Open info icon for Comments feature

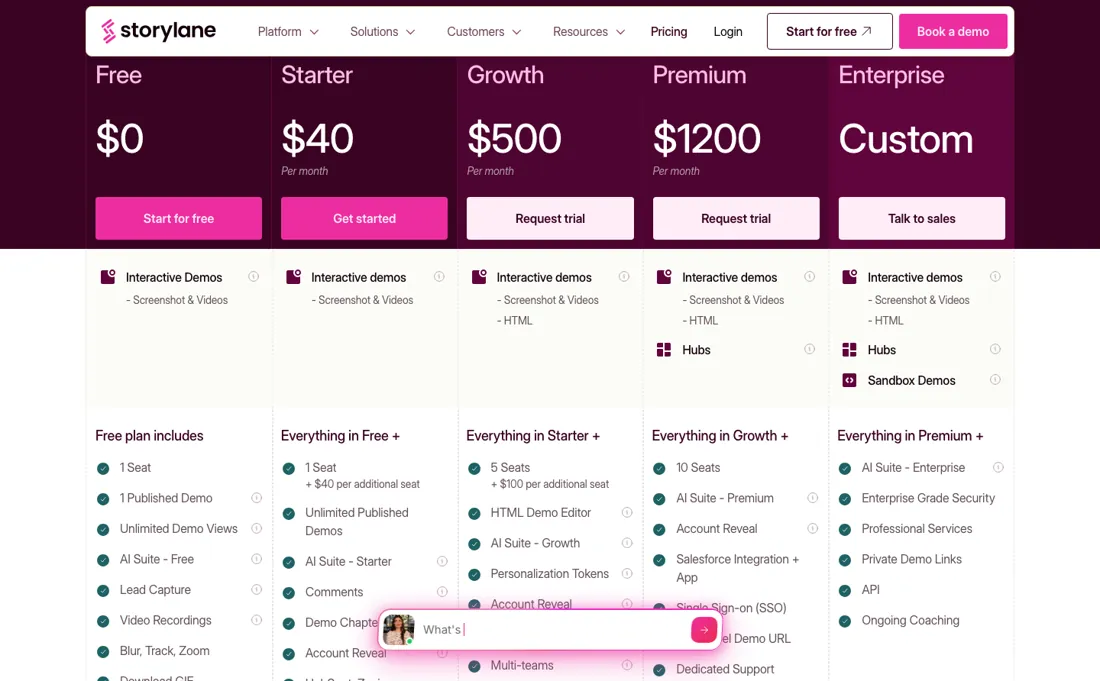442,592
